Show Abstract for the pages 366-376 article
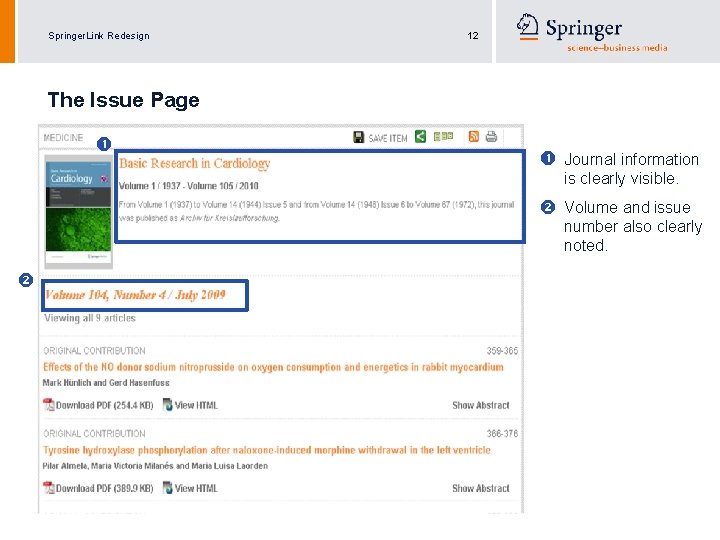The image size is (720, 540). [481, 488]
